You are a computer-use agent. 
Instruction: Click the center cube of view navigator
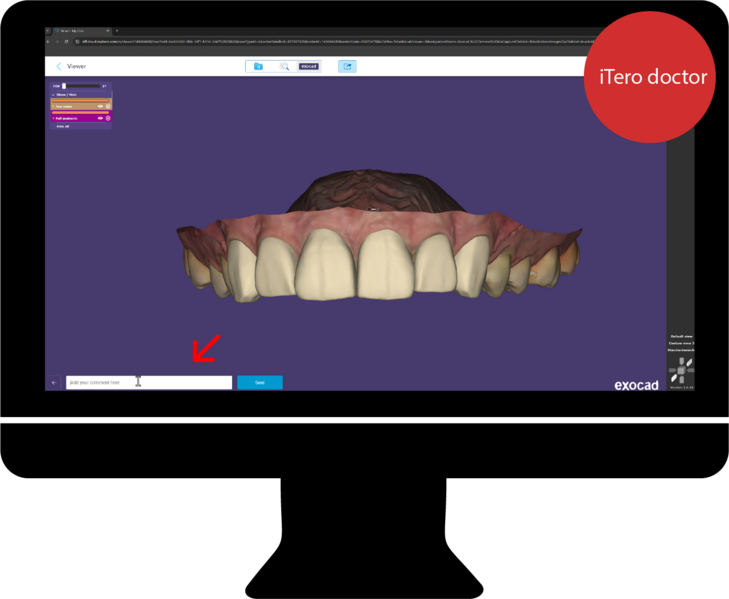click(681, 370)
